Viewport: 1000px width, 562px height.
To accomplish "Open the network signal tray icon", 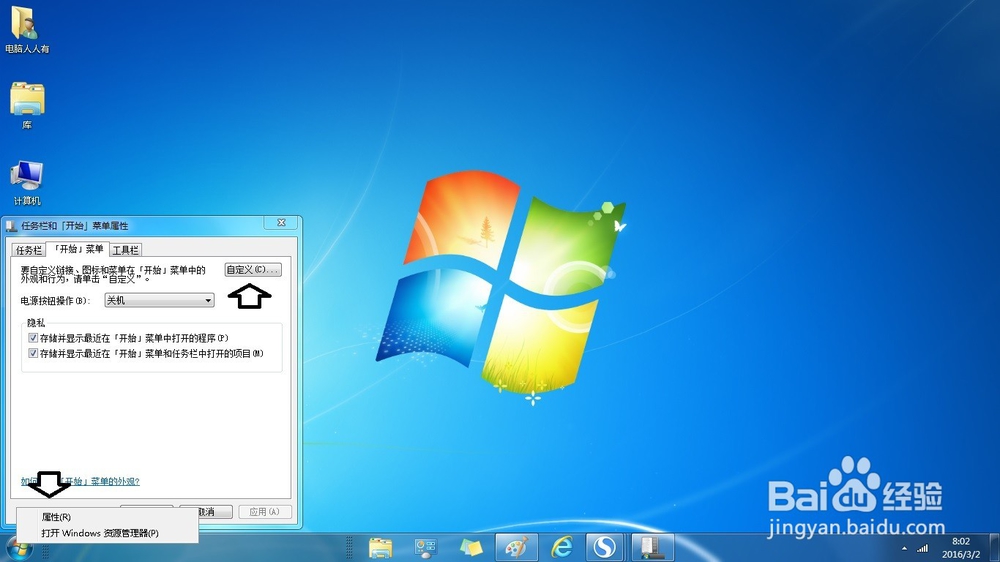I will pos(923,549).
